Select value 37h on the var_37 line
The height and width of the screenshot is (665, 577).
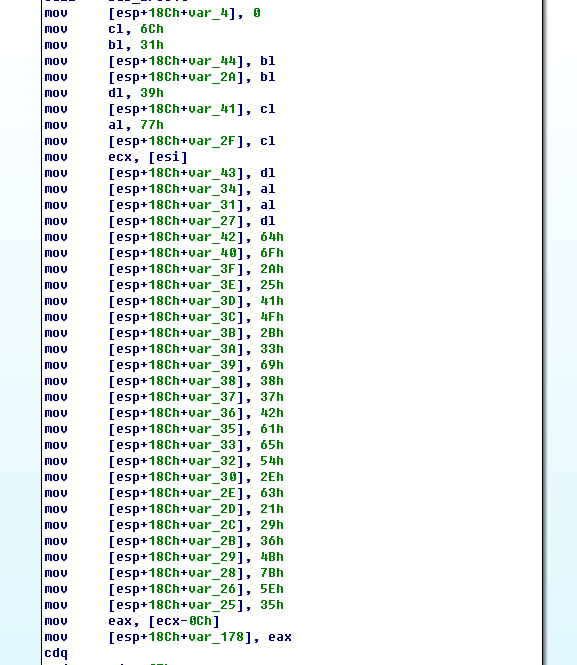tap(272, 397)
